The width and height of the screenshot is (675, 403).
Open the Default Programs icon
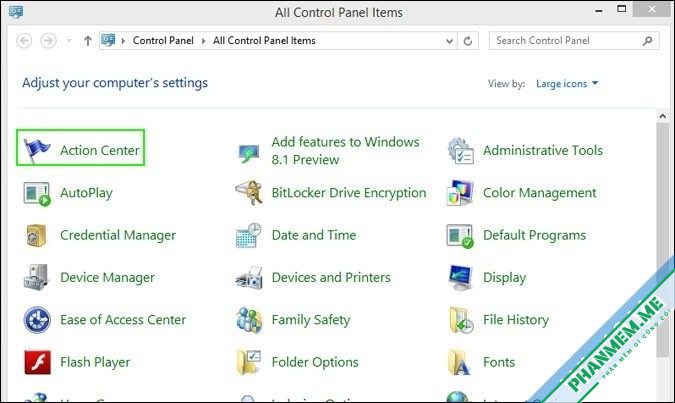click(460, 236)
